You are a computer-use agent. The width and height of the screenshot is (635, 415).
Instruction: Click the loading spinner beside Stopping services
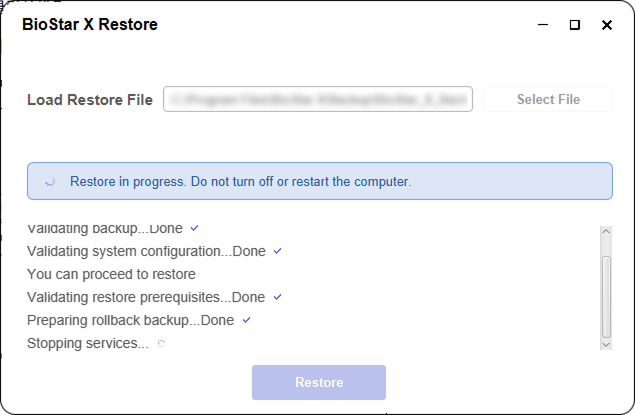pyautogui.click(x=162, y=343)
